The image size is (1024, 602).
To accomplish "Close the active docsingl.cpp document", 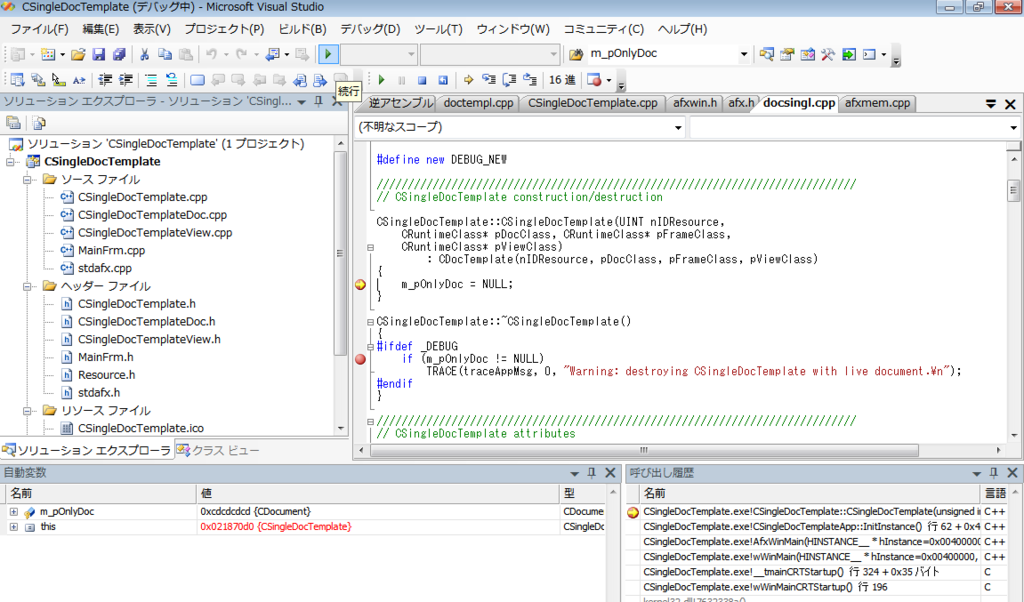I will [x=1010, y=104].
